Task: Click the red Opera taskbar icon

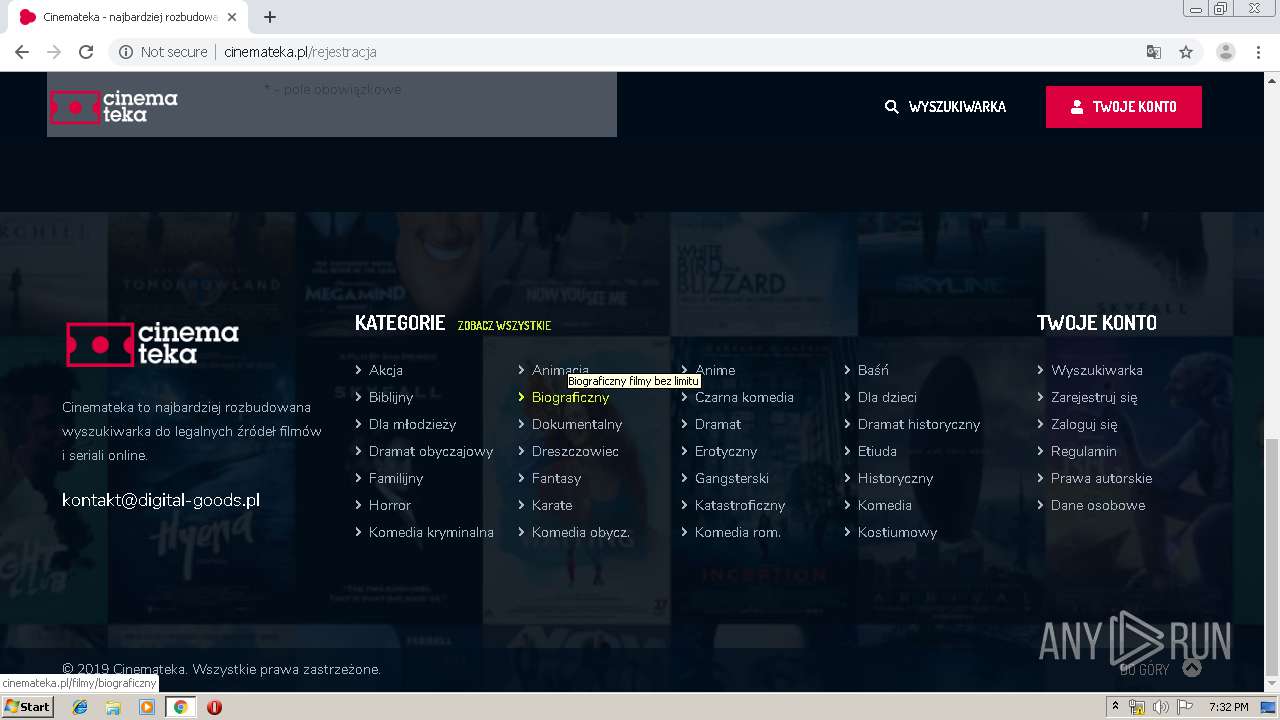Action: coord(214,707)
